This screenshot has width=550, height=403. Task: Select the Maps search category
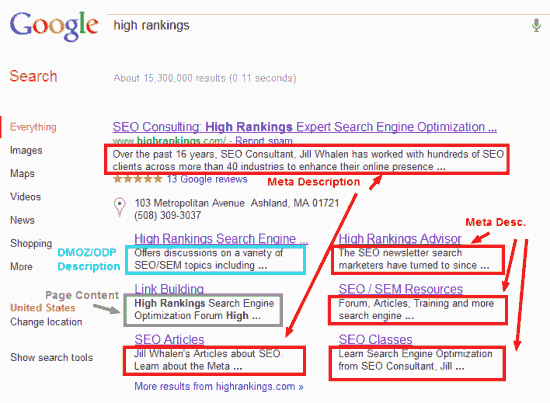tap(22, 173)
